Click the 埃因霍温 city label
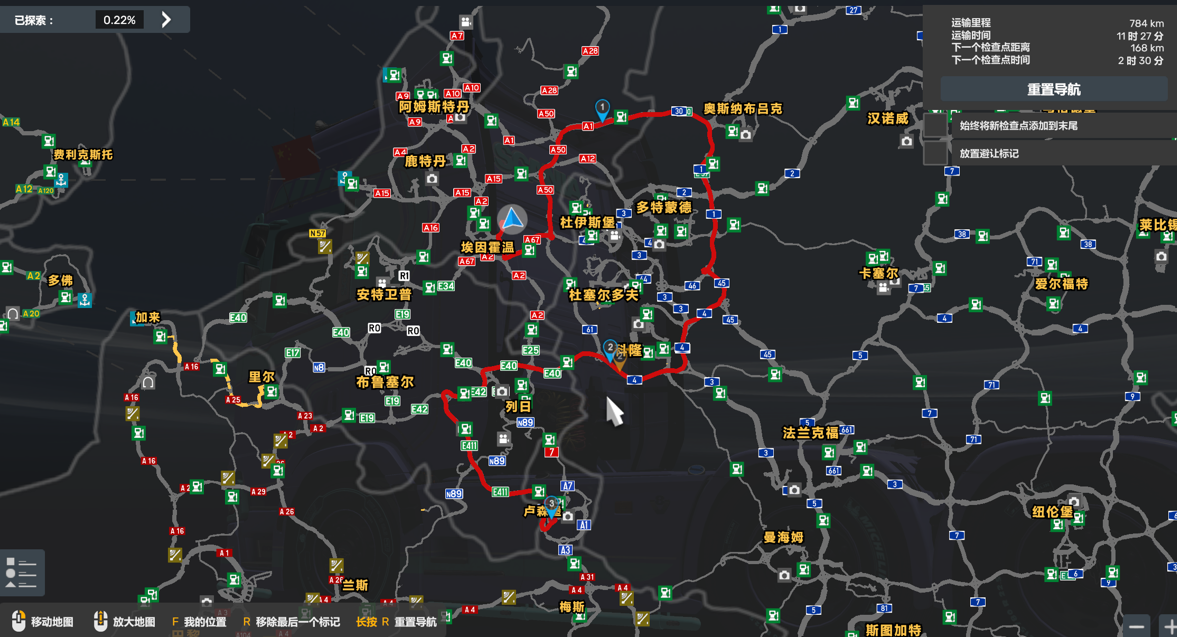The image size is (1177, 637). coord(488,247)
